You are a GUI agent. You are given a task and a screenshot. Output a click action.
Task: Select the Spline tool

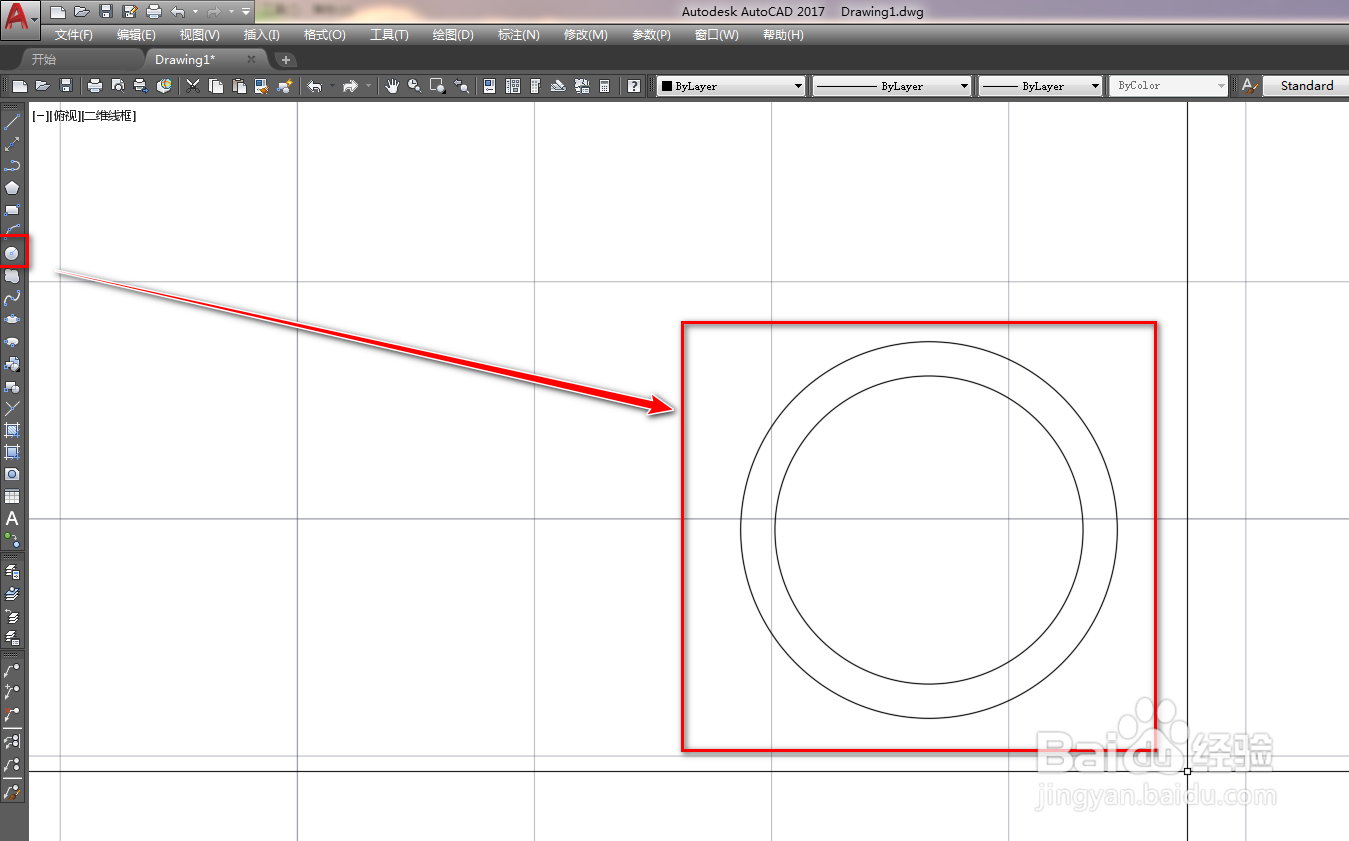coord(12,297)
